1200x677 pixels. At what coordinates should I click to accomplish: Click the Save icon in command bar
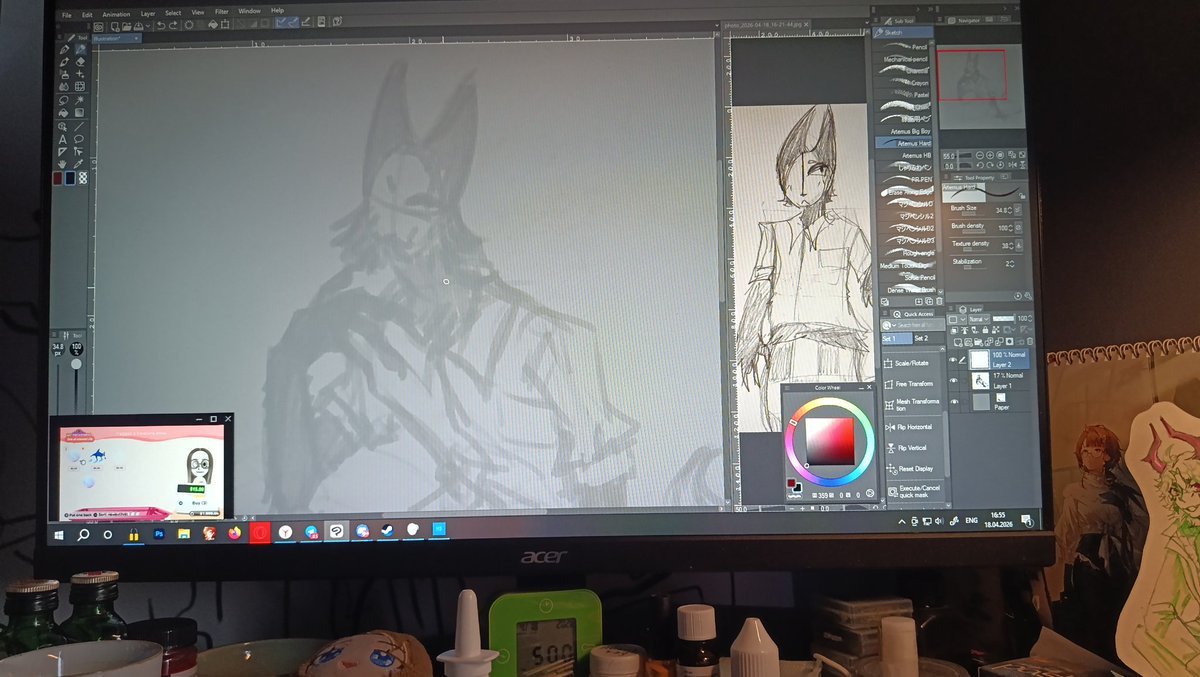point(139,26)
